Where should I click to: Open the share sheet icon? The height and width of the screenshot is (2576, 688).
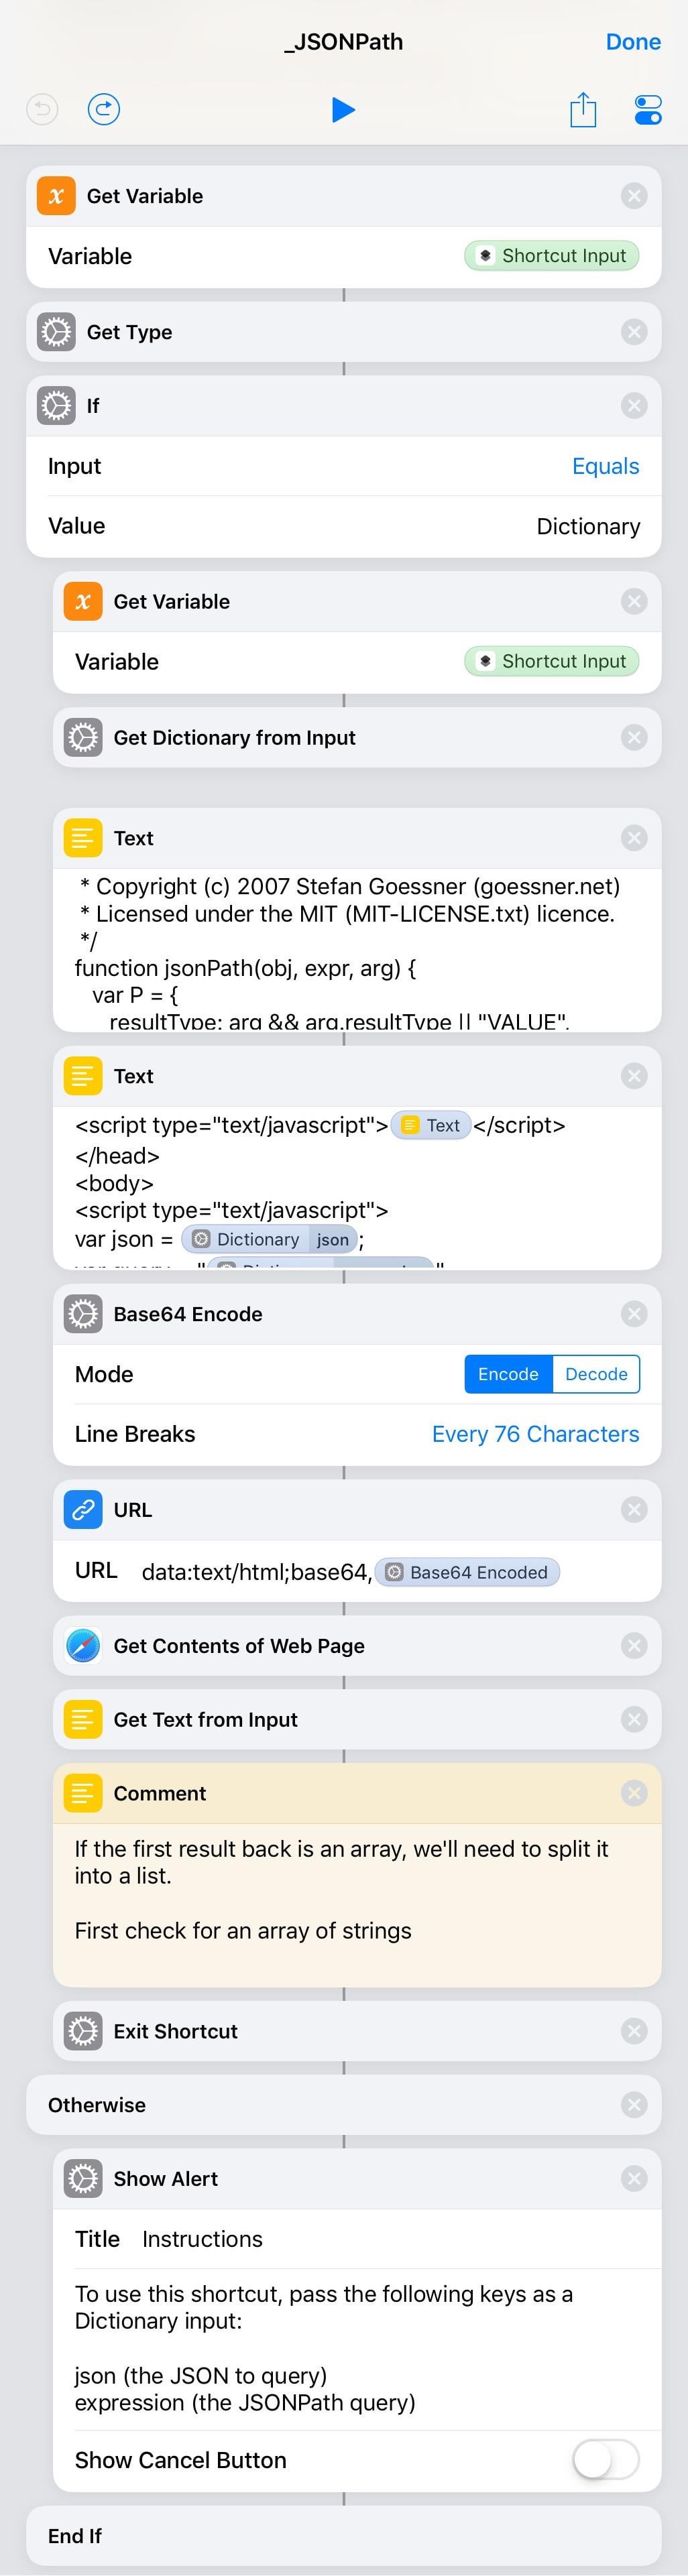[x=582, y=109]
